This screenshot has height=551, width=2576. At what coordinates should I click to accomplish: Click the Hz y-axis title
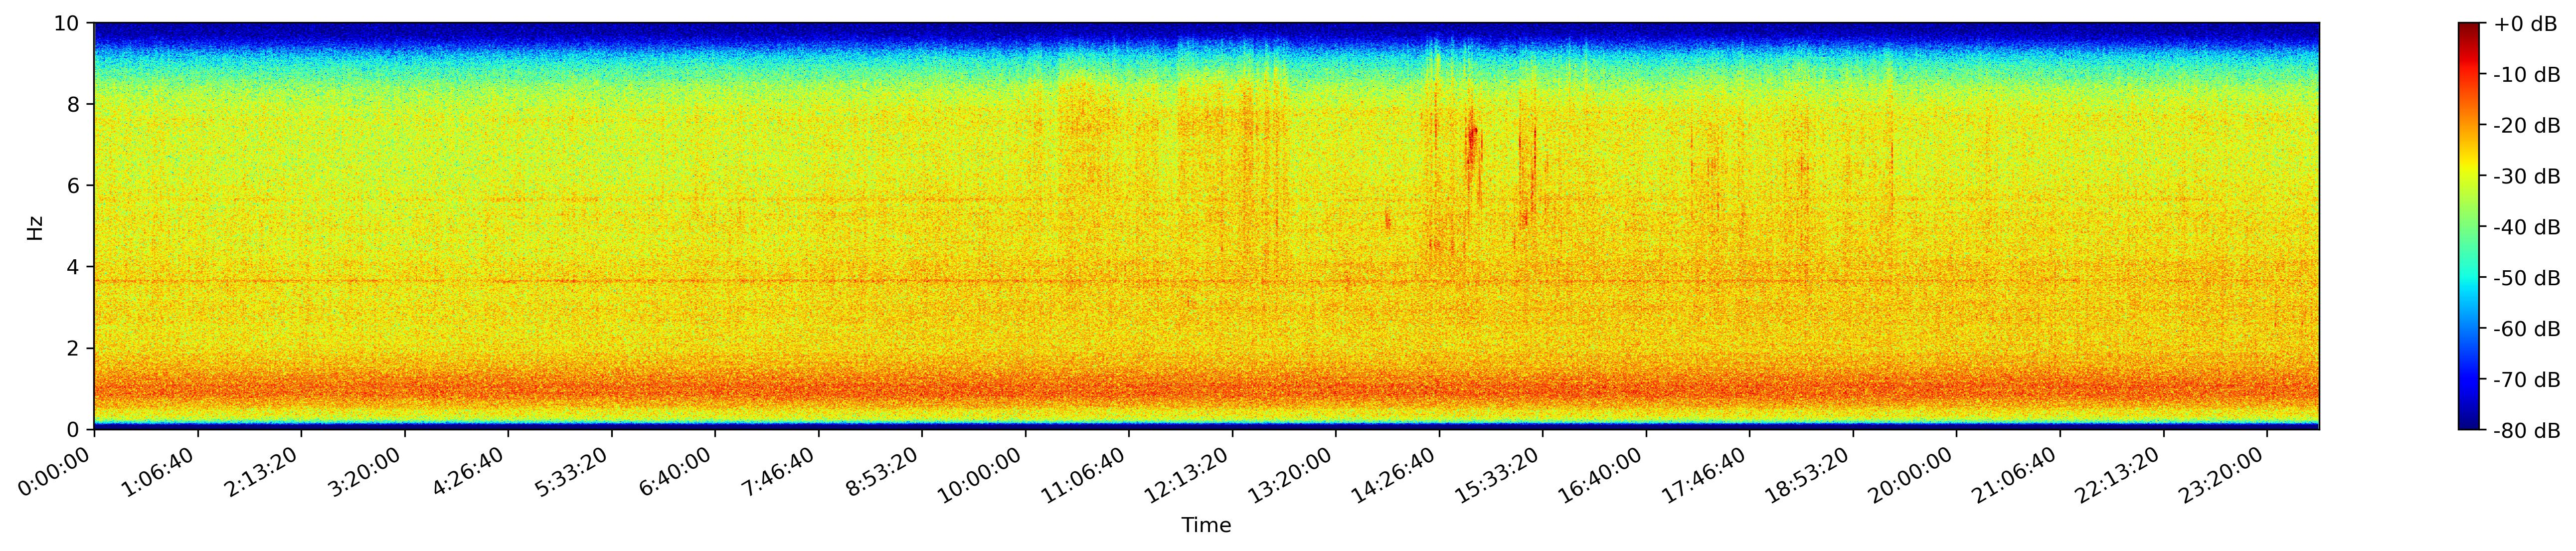35,227
